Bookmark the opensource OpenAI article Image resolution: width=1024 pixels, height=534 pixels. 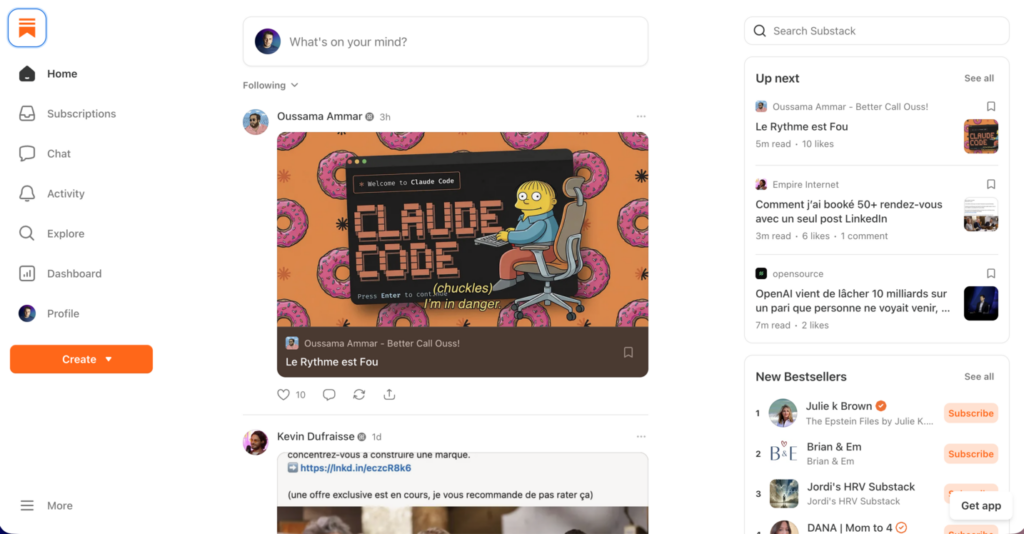(991, 274)
